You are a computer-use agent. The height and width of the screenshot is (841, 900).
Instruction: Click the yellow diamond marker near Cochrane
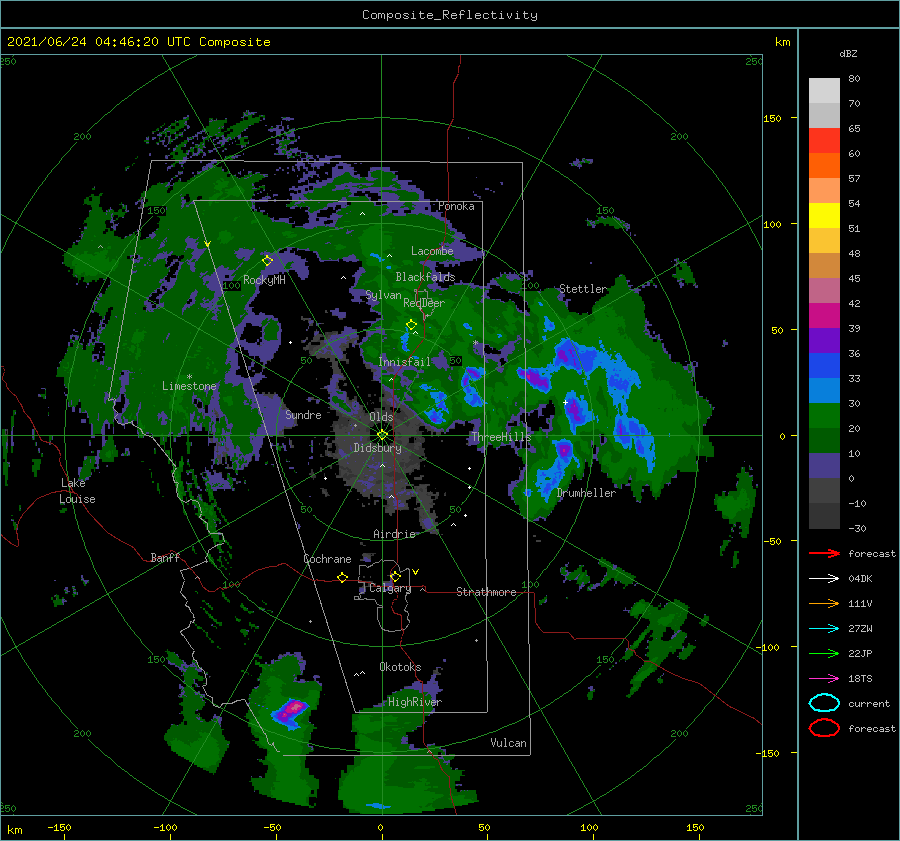[x=343, y=577]
